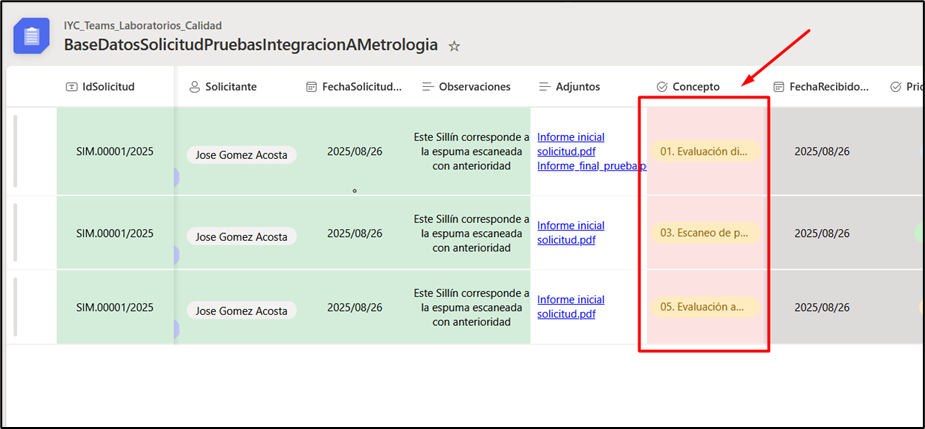Screen dimensions: 925x429
Task: Click the person icon beside Solicitante header
Action: [x=195, y=87]
